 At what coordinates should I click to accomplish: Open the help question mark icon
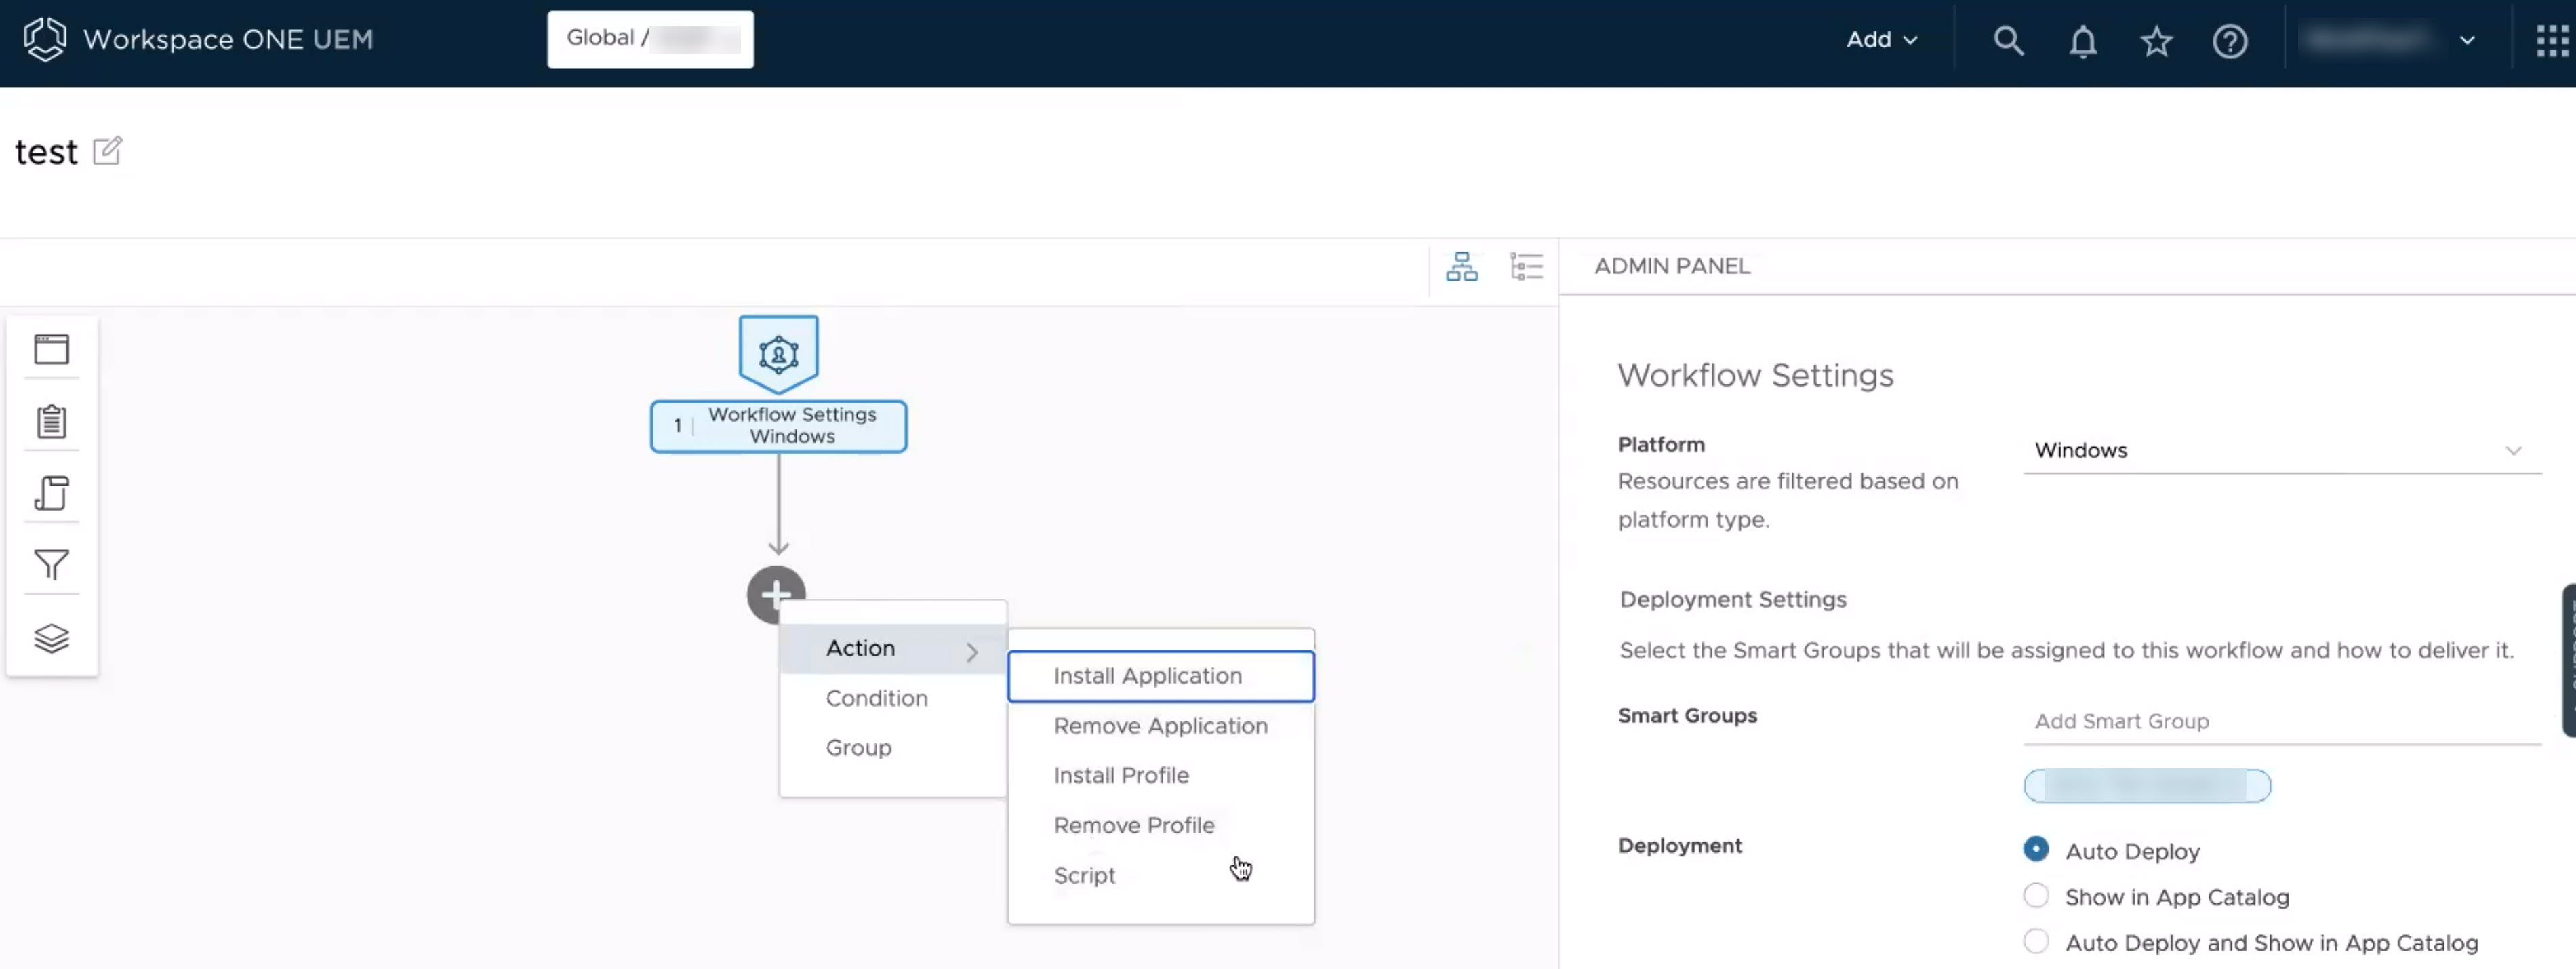coord(2229,41)
